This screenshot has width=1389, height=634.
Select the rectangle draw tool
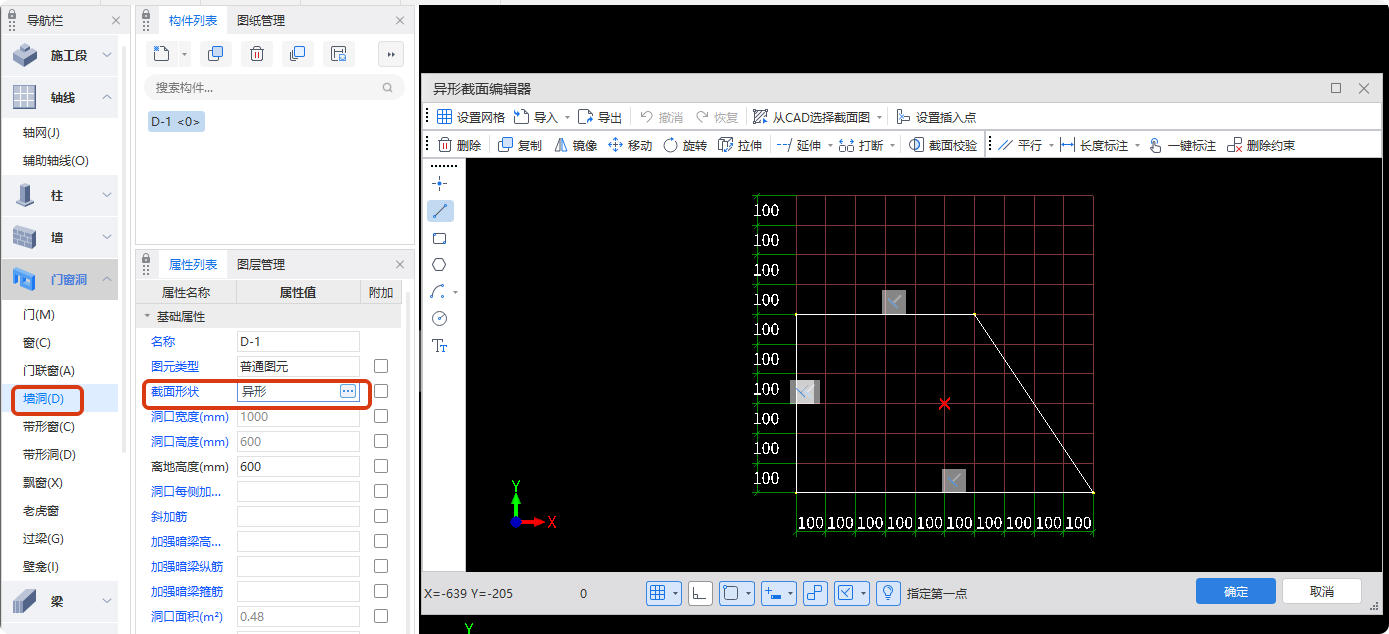click(440, 239)
